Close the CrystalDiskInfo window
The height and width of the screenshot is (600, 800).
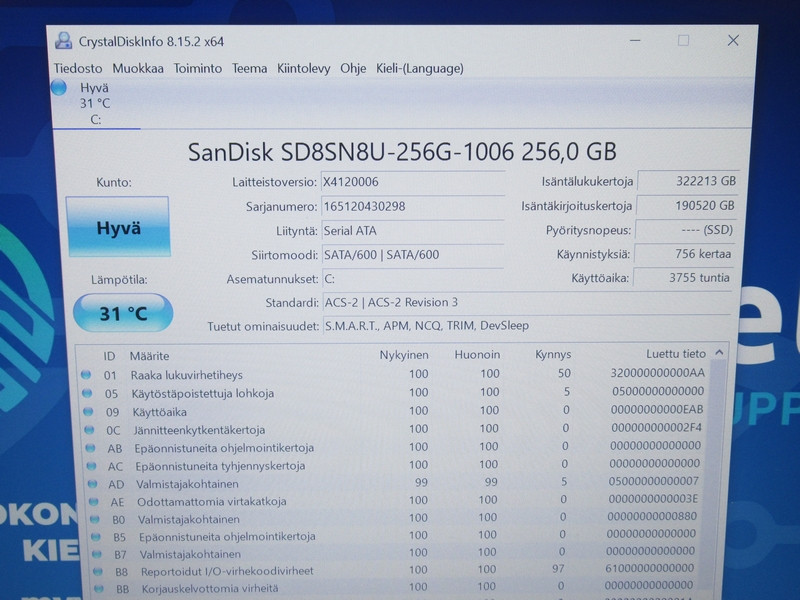(x=733, y=40)
